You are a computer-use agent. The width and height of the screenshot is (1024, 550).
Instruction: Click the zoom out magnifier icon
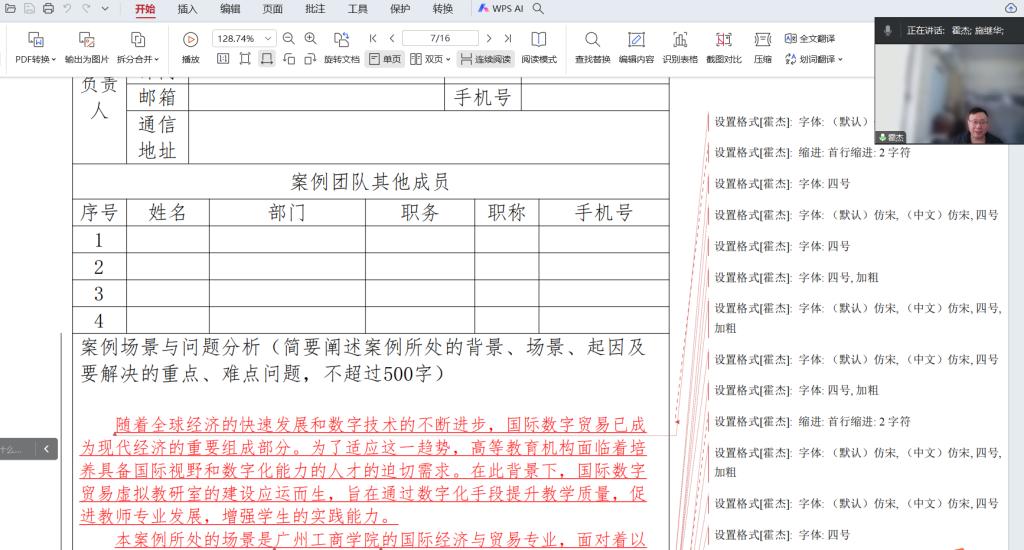point(289,38)
